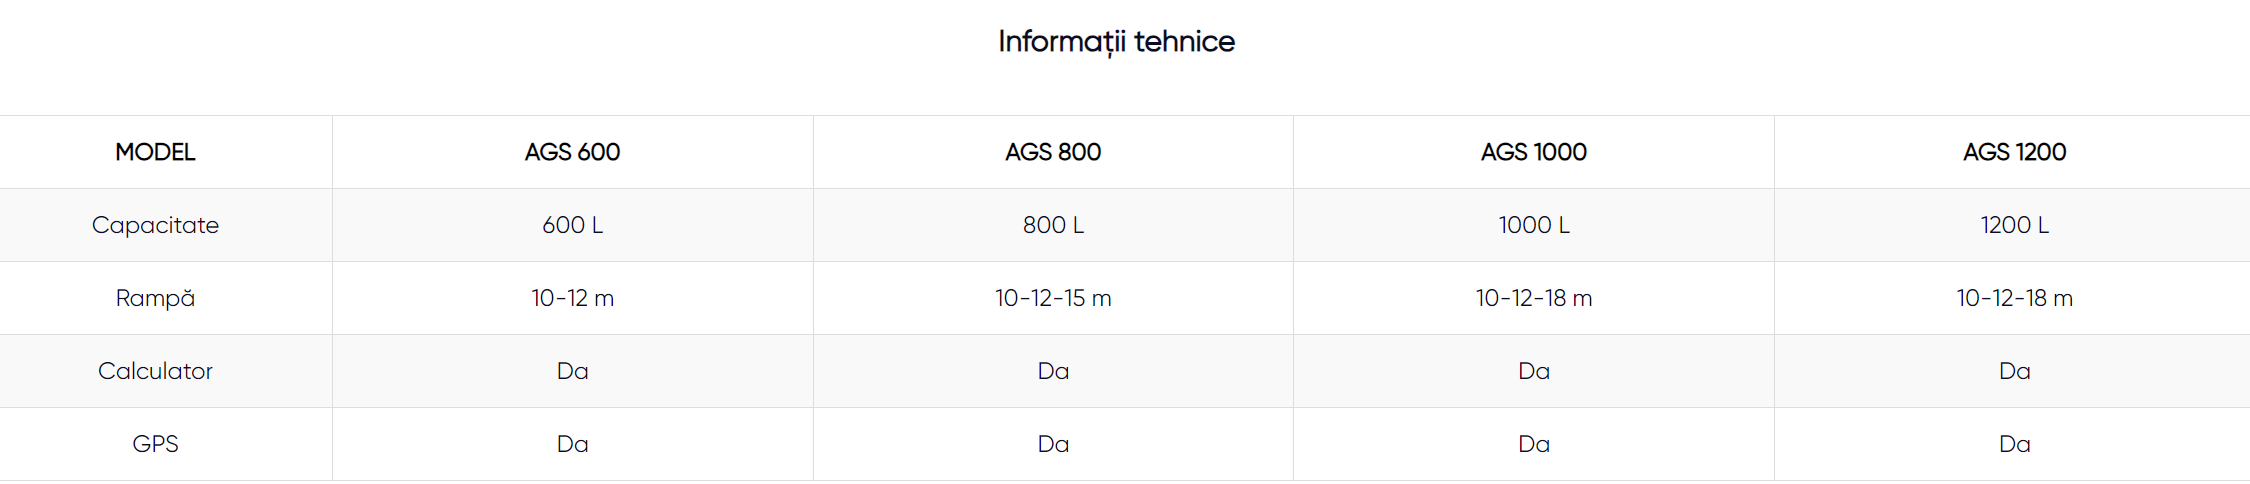
Task: Click the GPS row label
Action: [155, 444]
